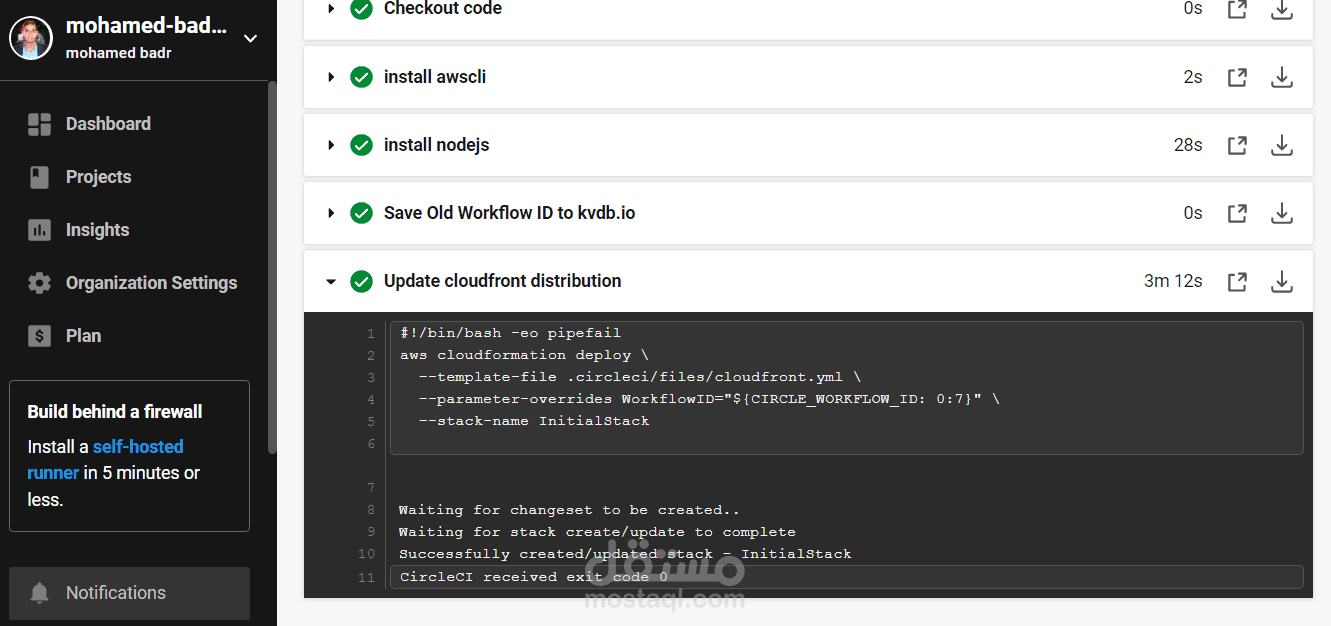Click the Dashboard sidebar icon
Screen dimensions: 1331x626
point(39,124)
